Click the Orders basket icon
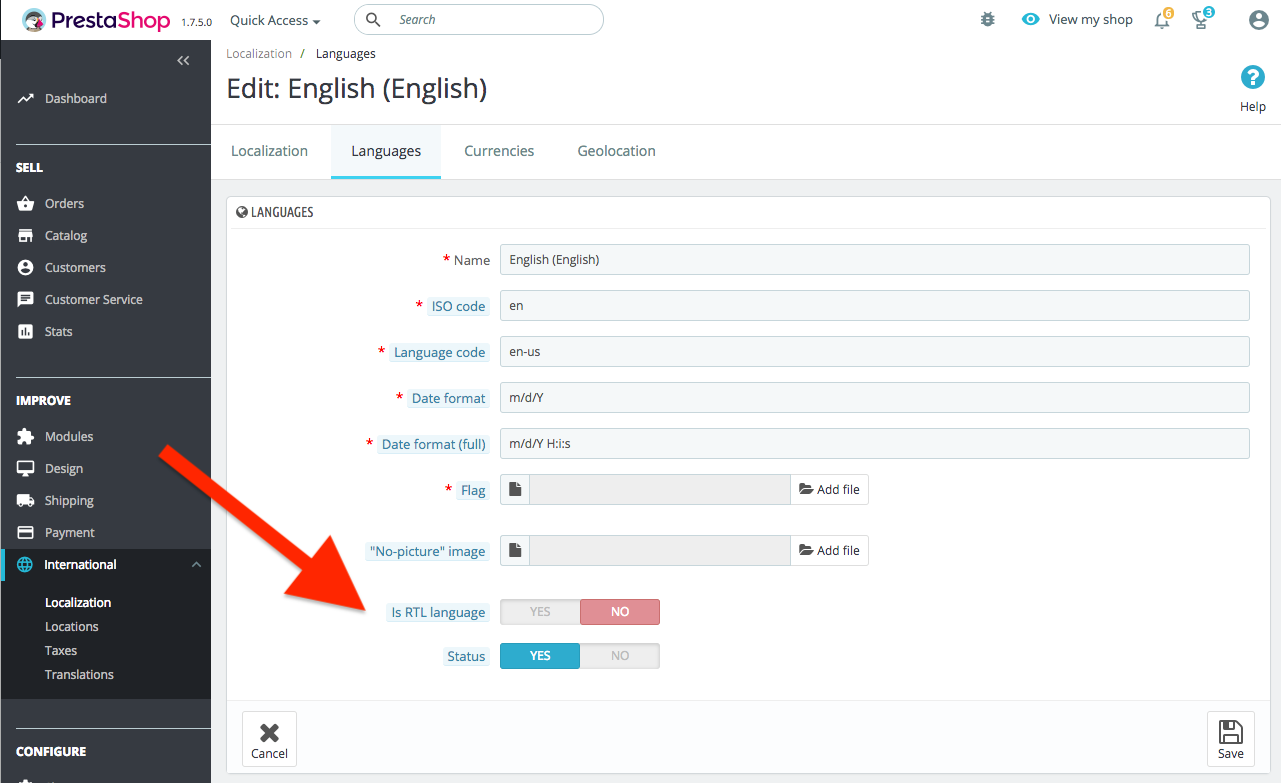Image resolution: width=1281 pixels, height=783 pixels. pyautogui.click(x=26, y=204)
